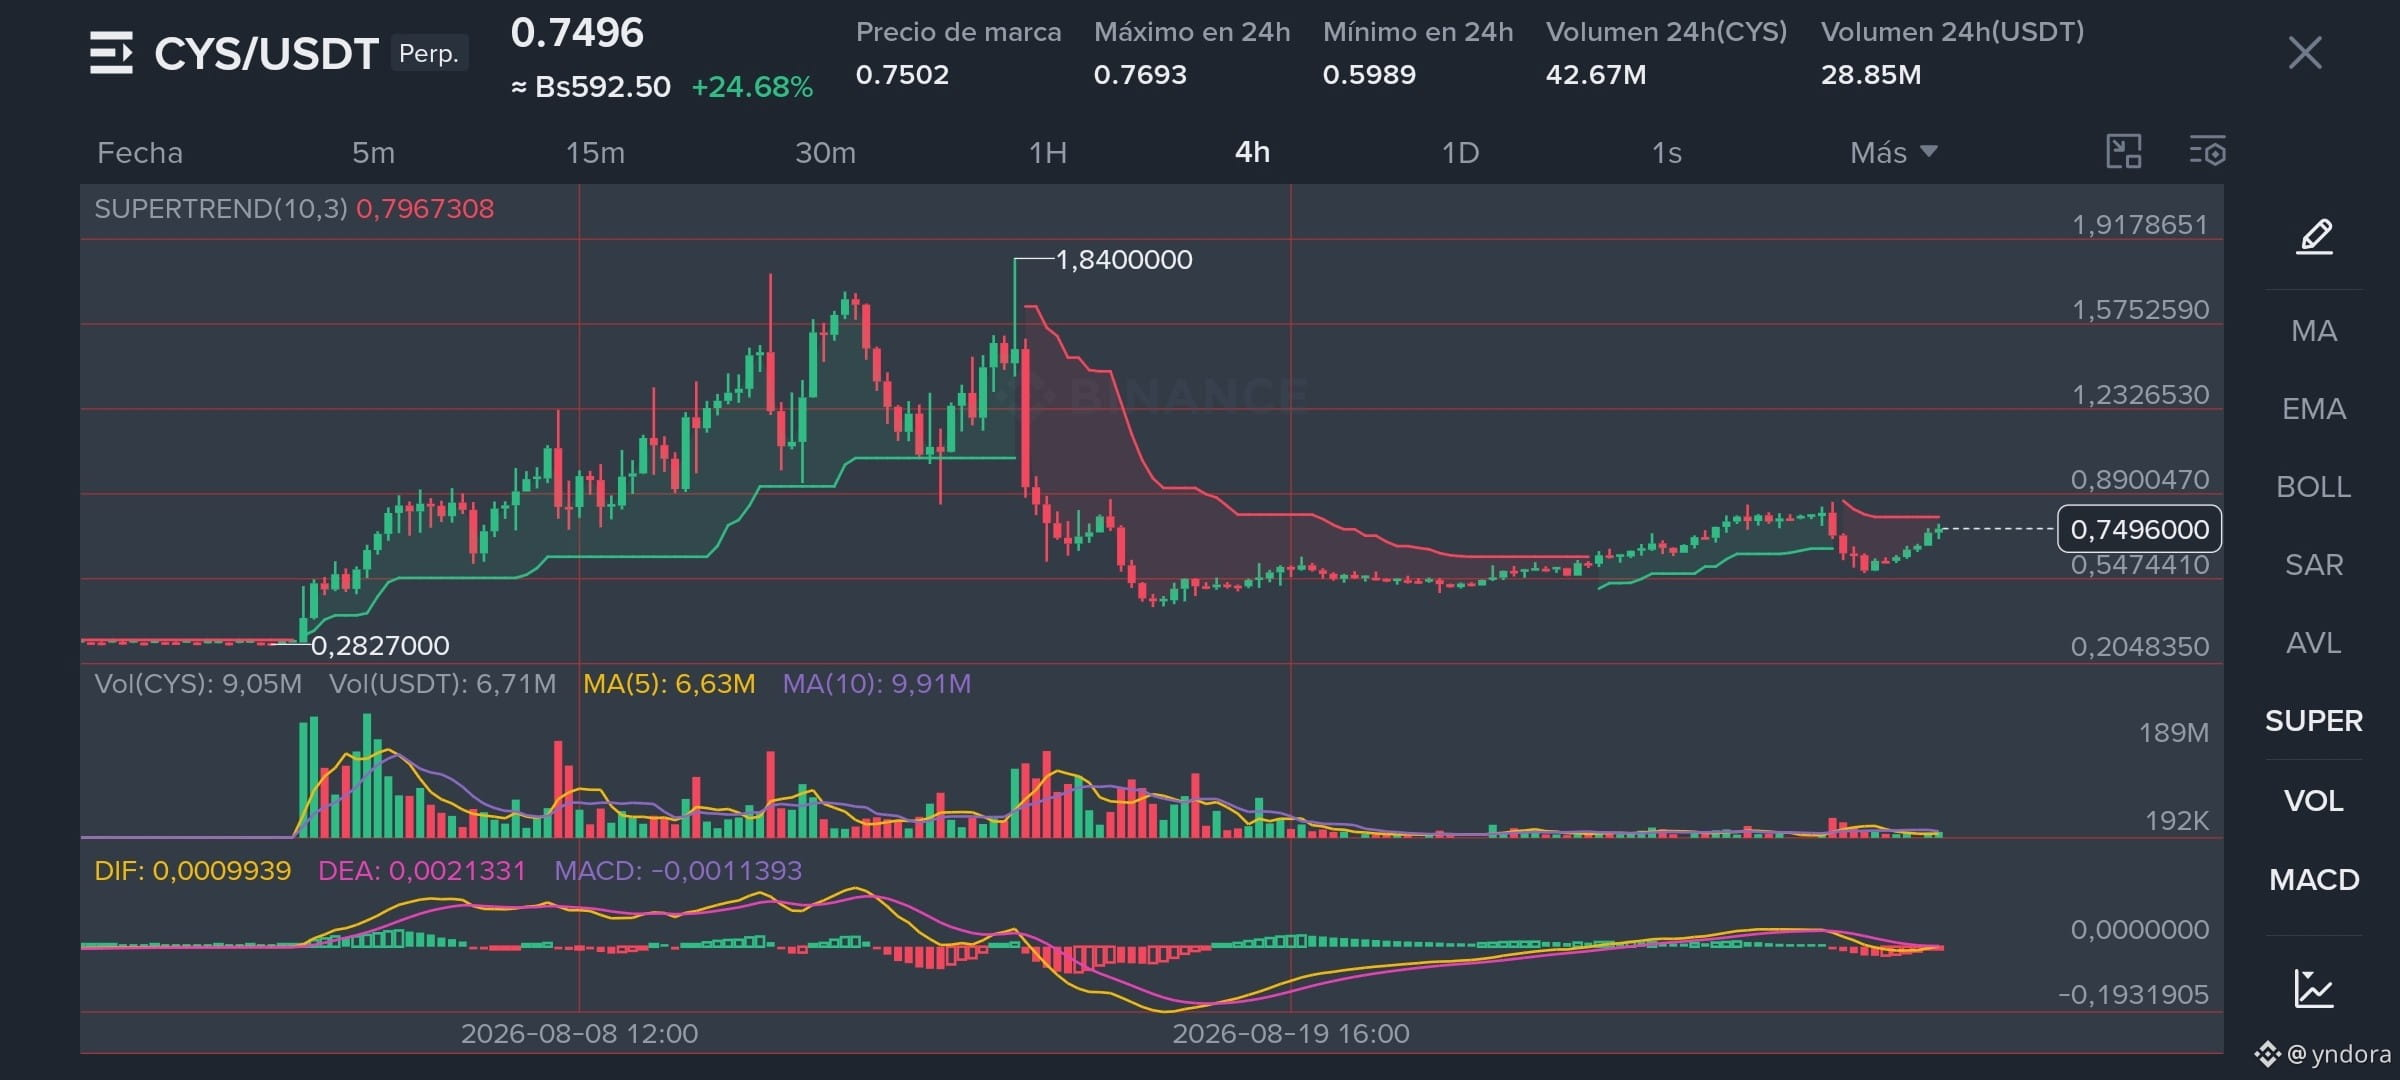Viewport: 2400px width, 1080px height.
Task: Select the 1s timeframe
Action: (x=1666, y=152)
